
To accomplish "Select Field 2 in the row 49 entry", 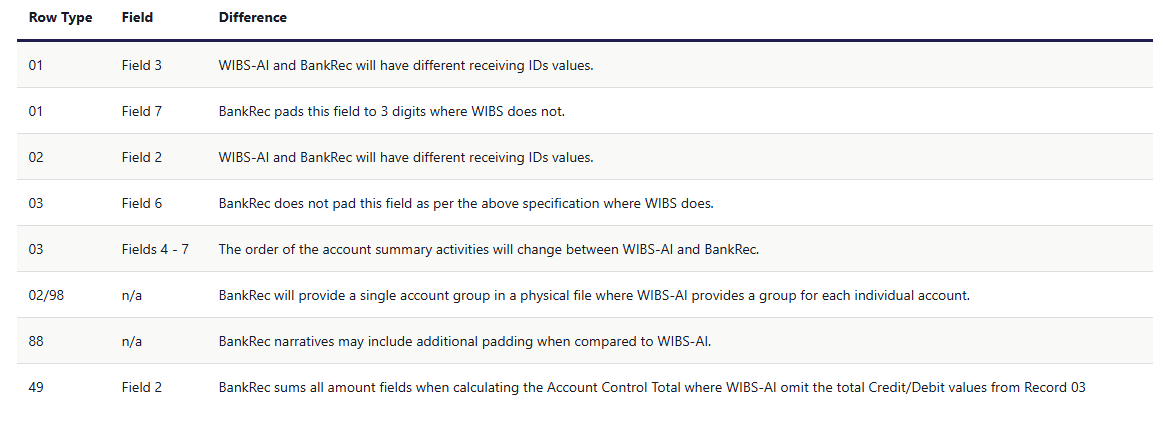I will tap(141, 387).
